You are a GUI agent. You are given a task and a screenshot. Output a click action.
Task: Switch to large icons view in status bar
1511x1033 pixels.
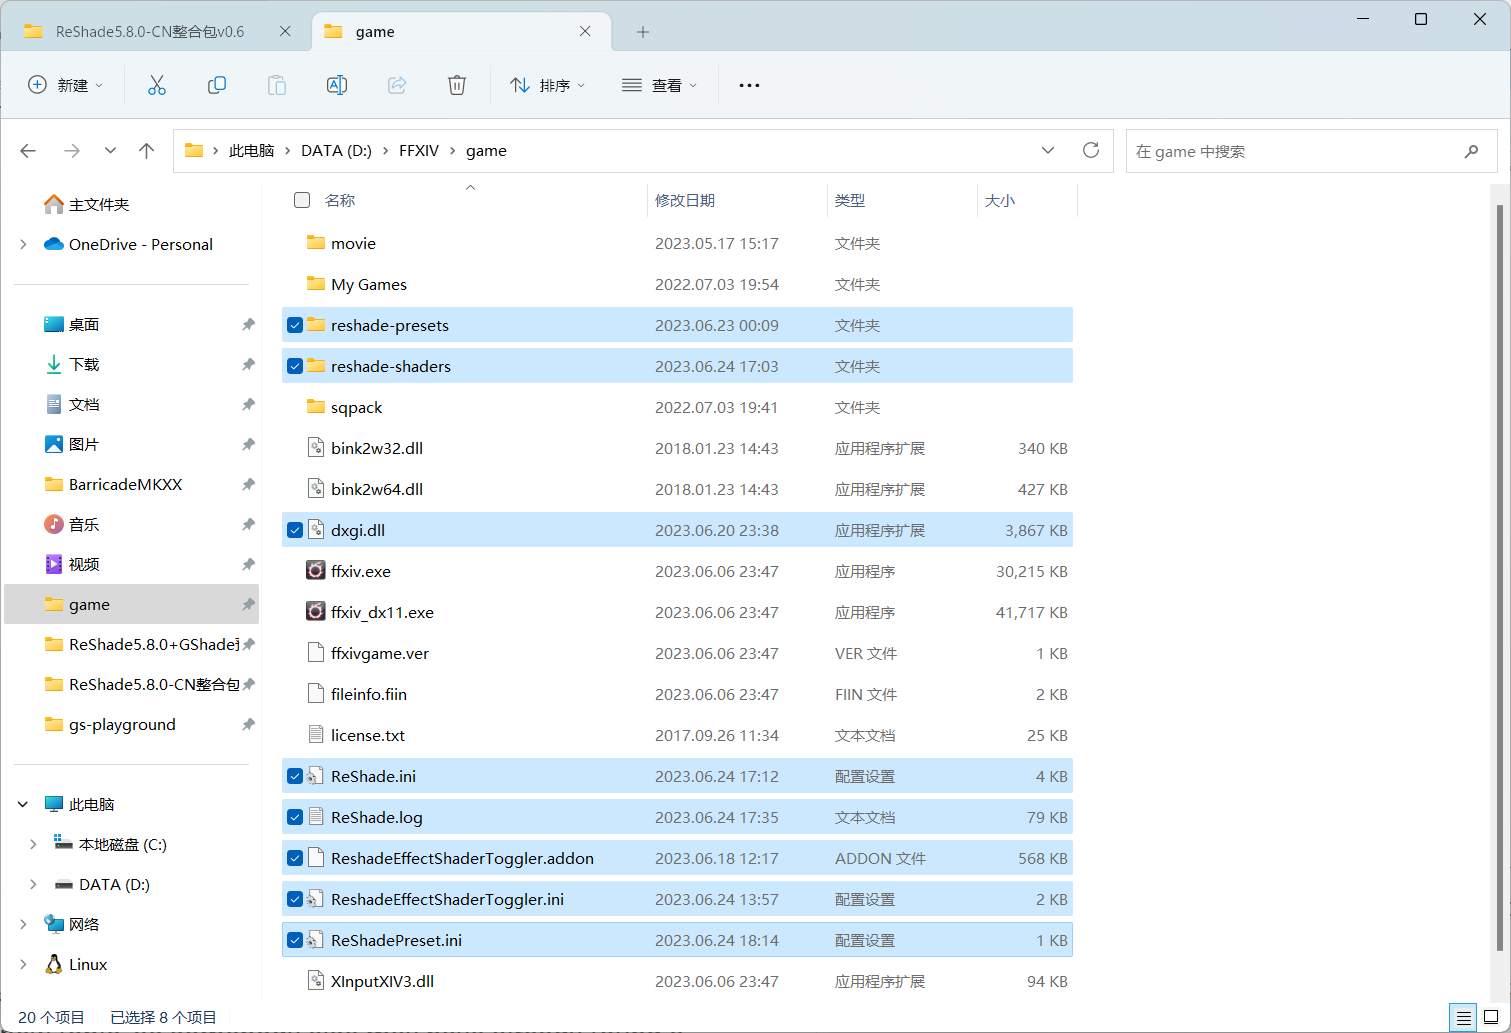(x=1490, y=1017)
